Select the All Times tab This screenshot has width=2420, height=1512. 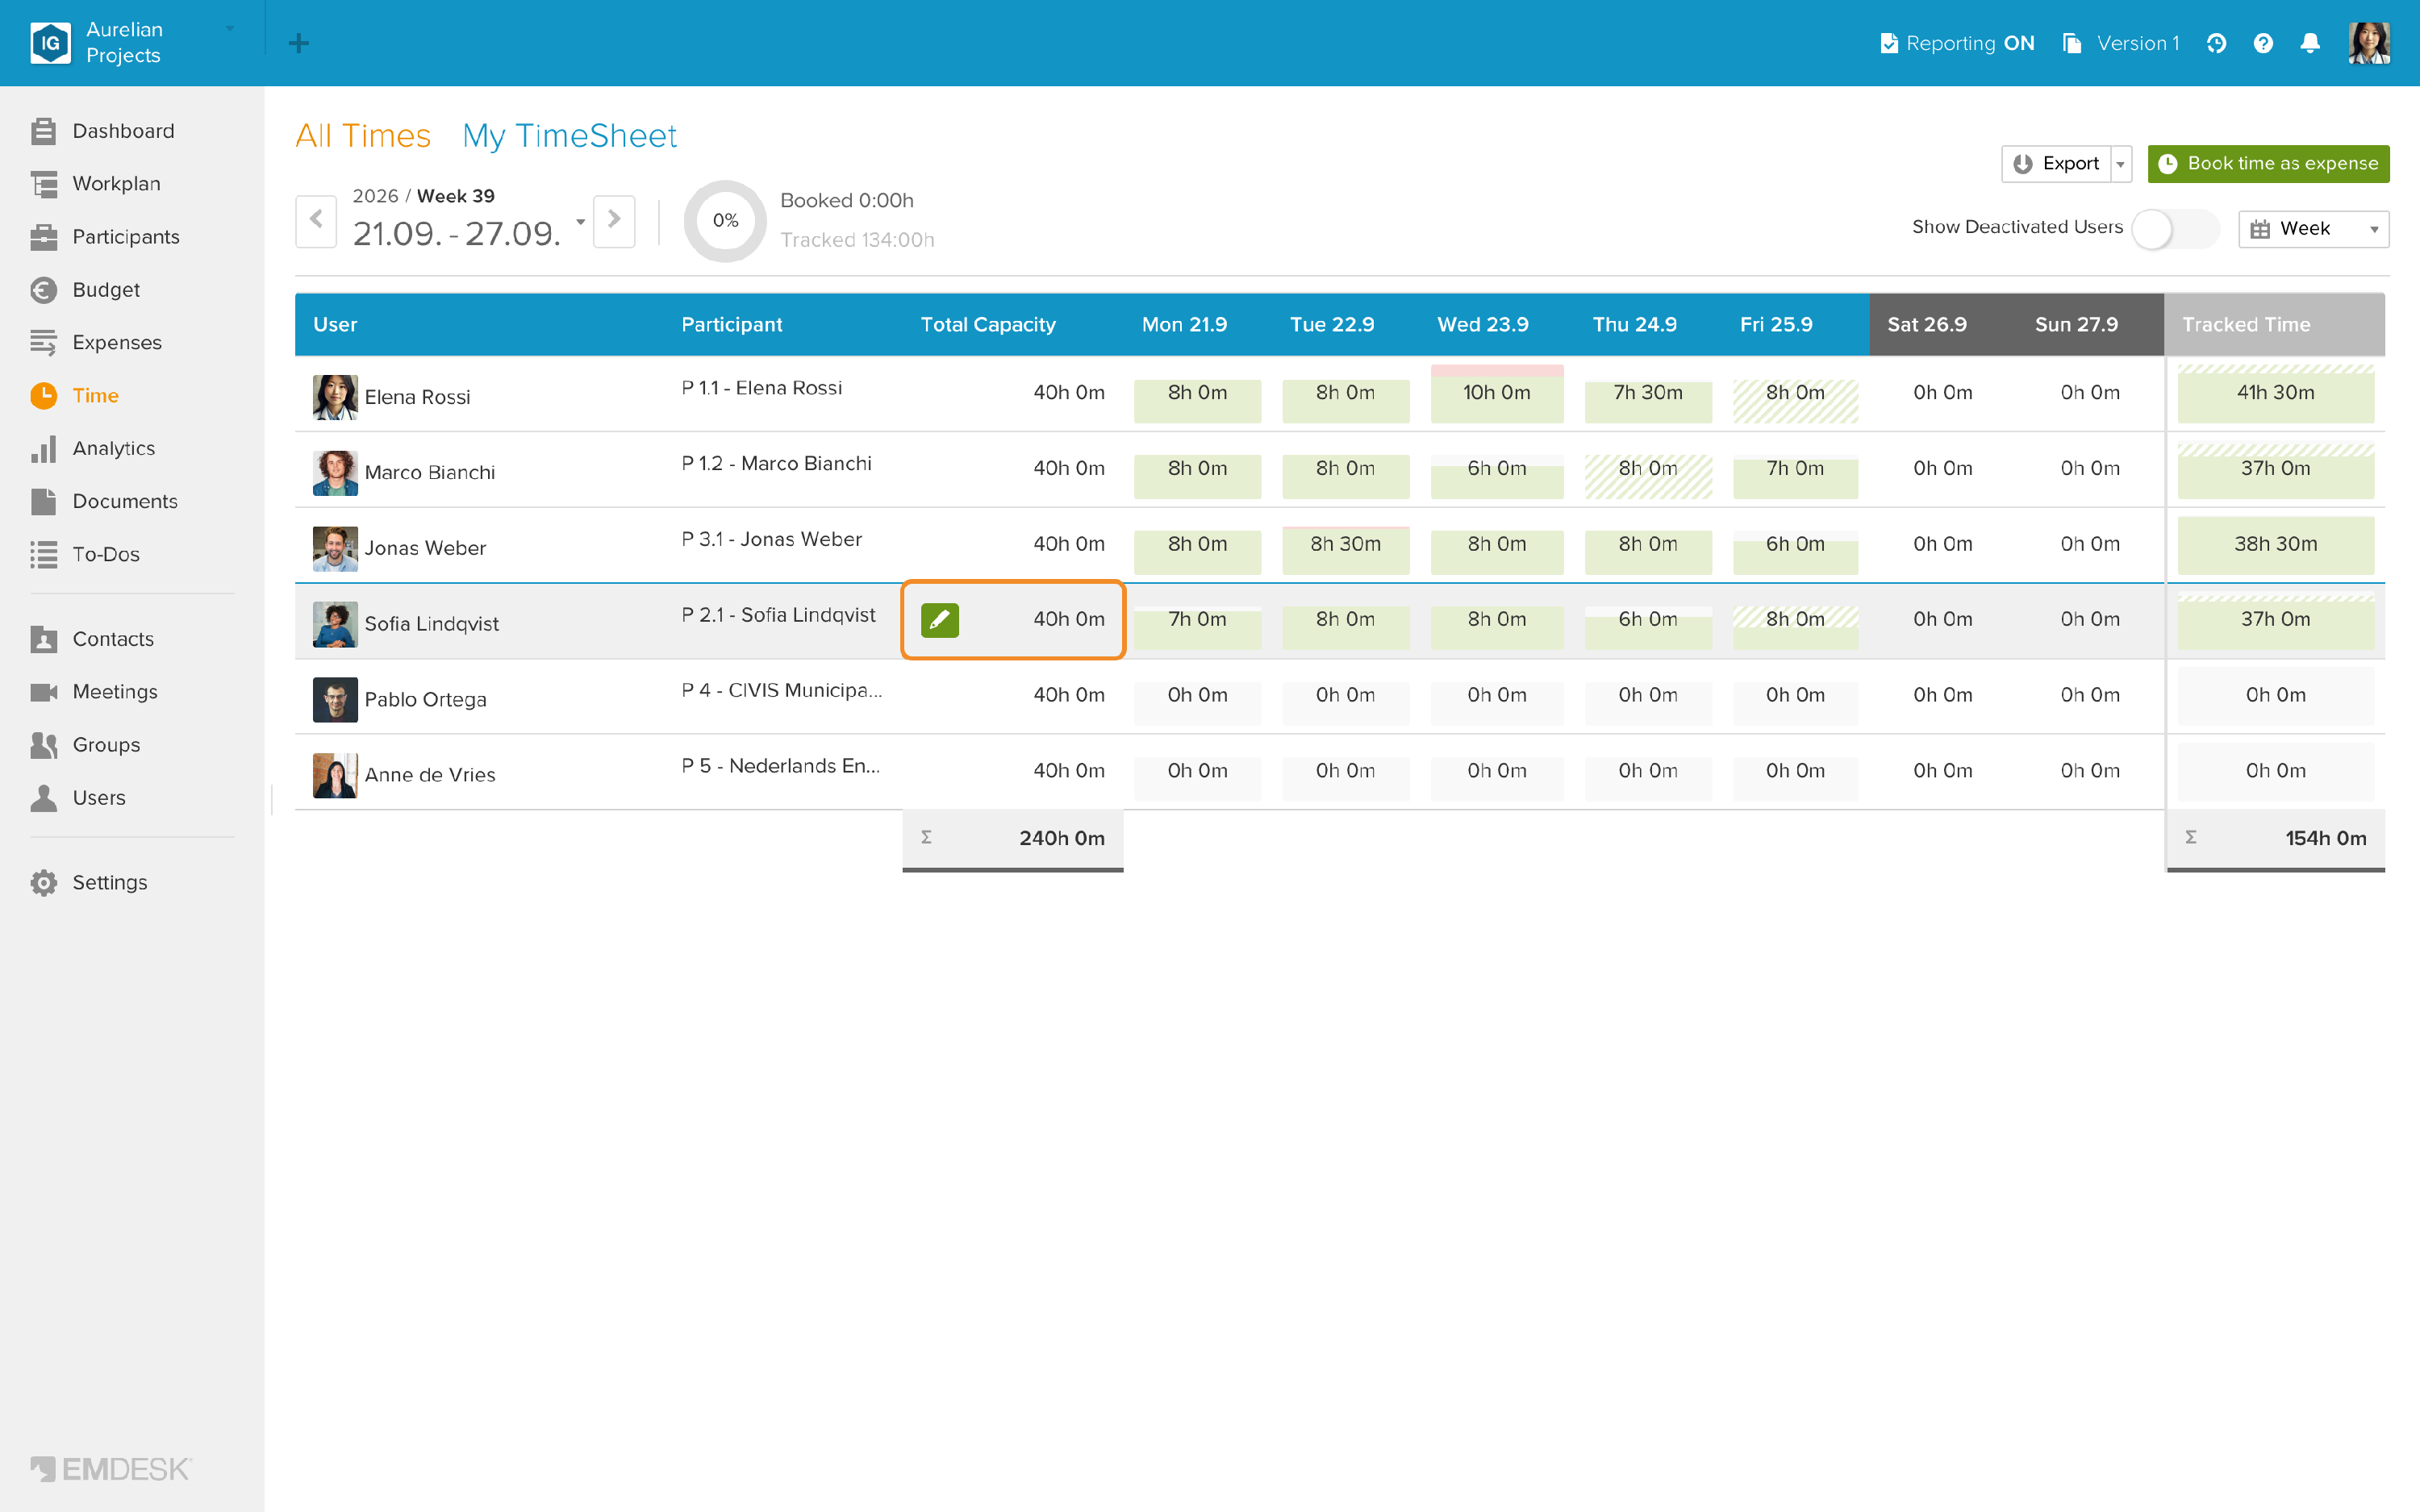[363, 135]
